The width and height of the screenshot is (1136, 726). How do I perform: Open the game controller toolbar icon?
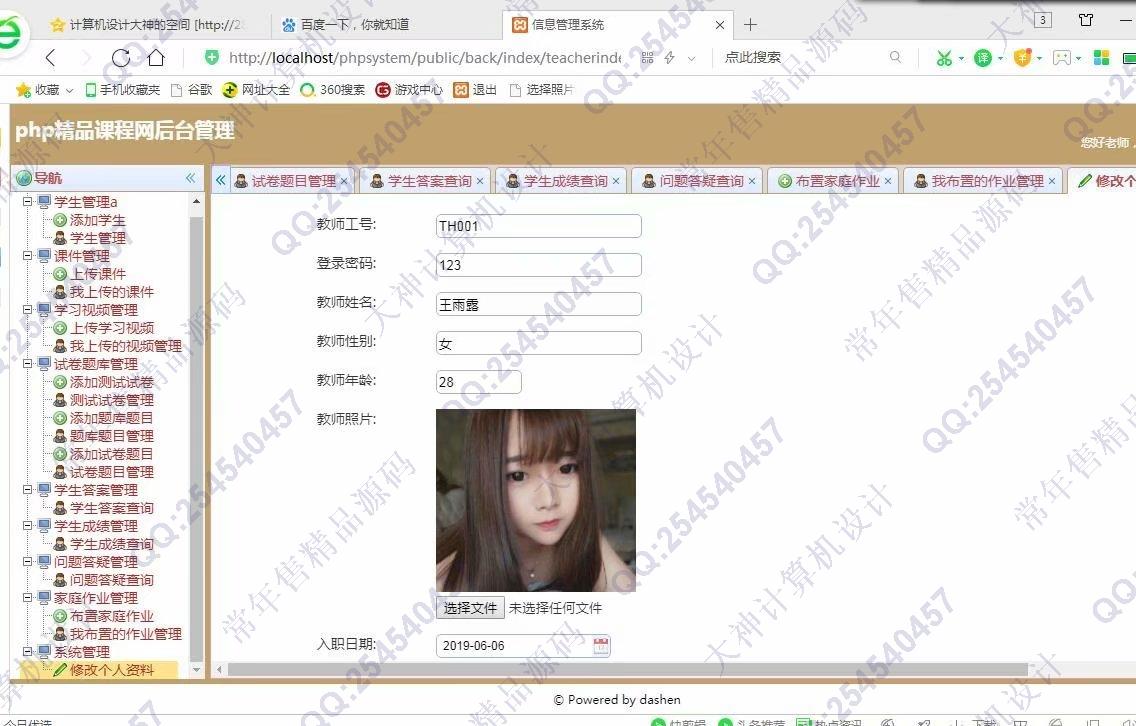tap(1061, 58)
